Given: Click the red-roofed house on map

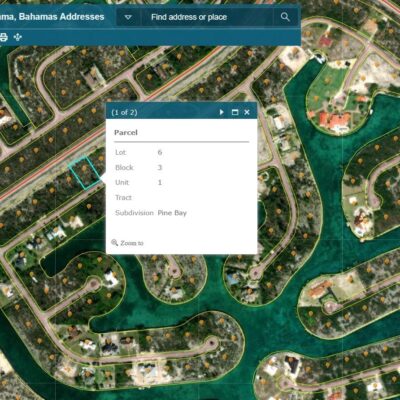Looking at the screenshot, I should tap(334, 122).
